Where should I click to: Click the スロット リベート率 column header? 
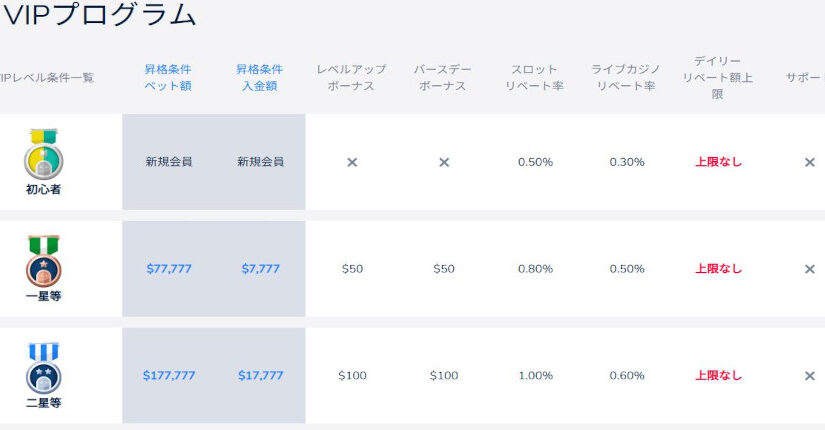click(x=535, y=78)
